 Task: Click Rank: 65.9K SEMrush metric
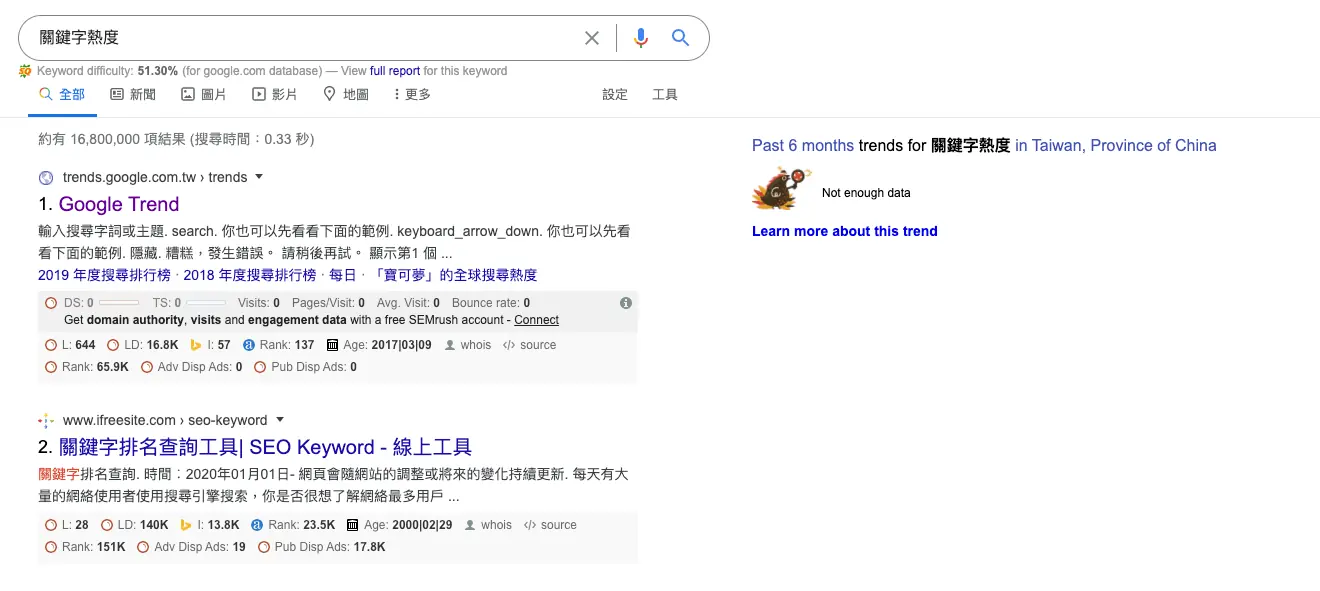(x=87, y=367)
